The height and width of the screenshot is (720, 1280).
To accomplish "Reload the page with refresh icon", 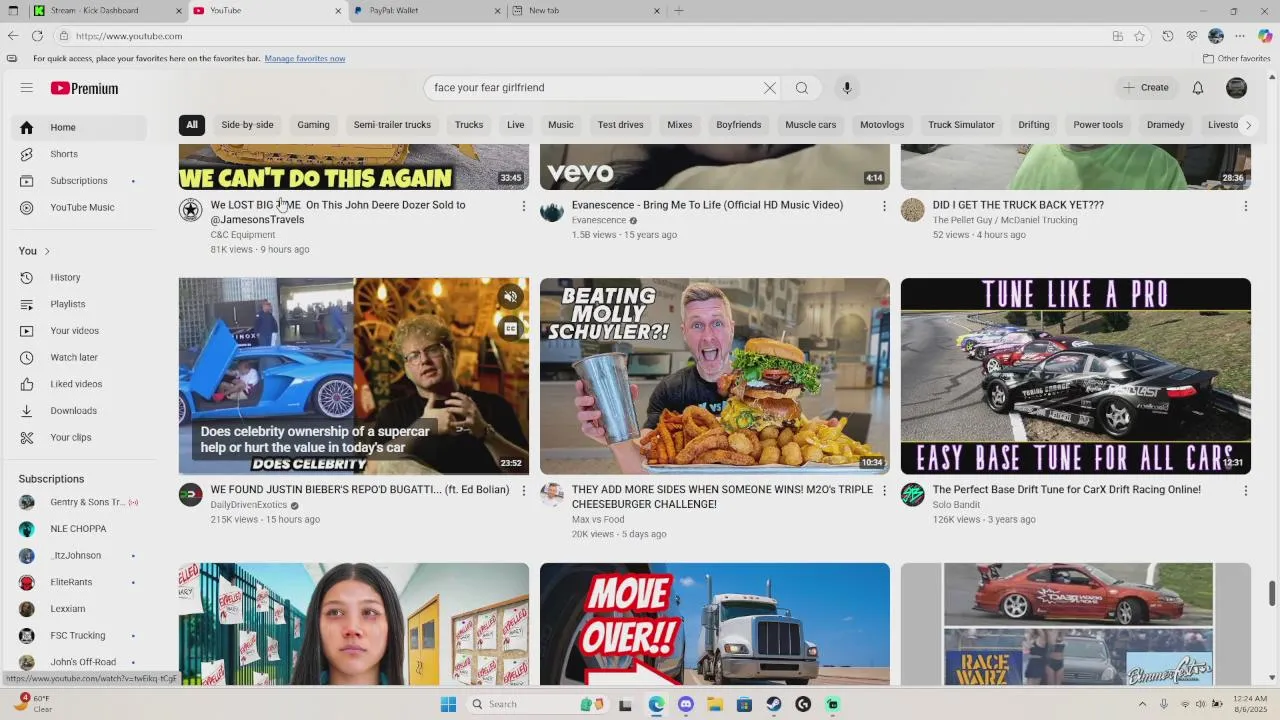I will coord(37,36).
